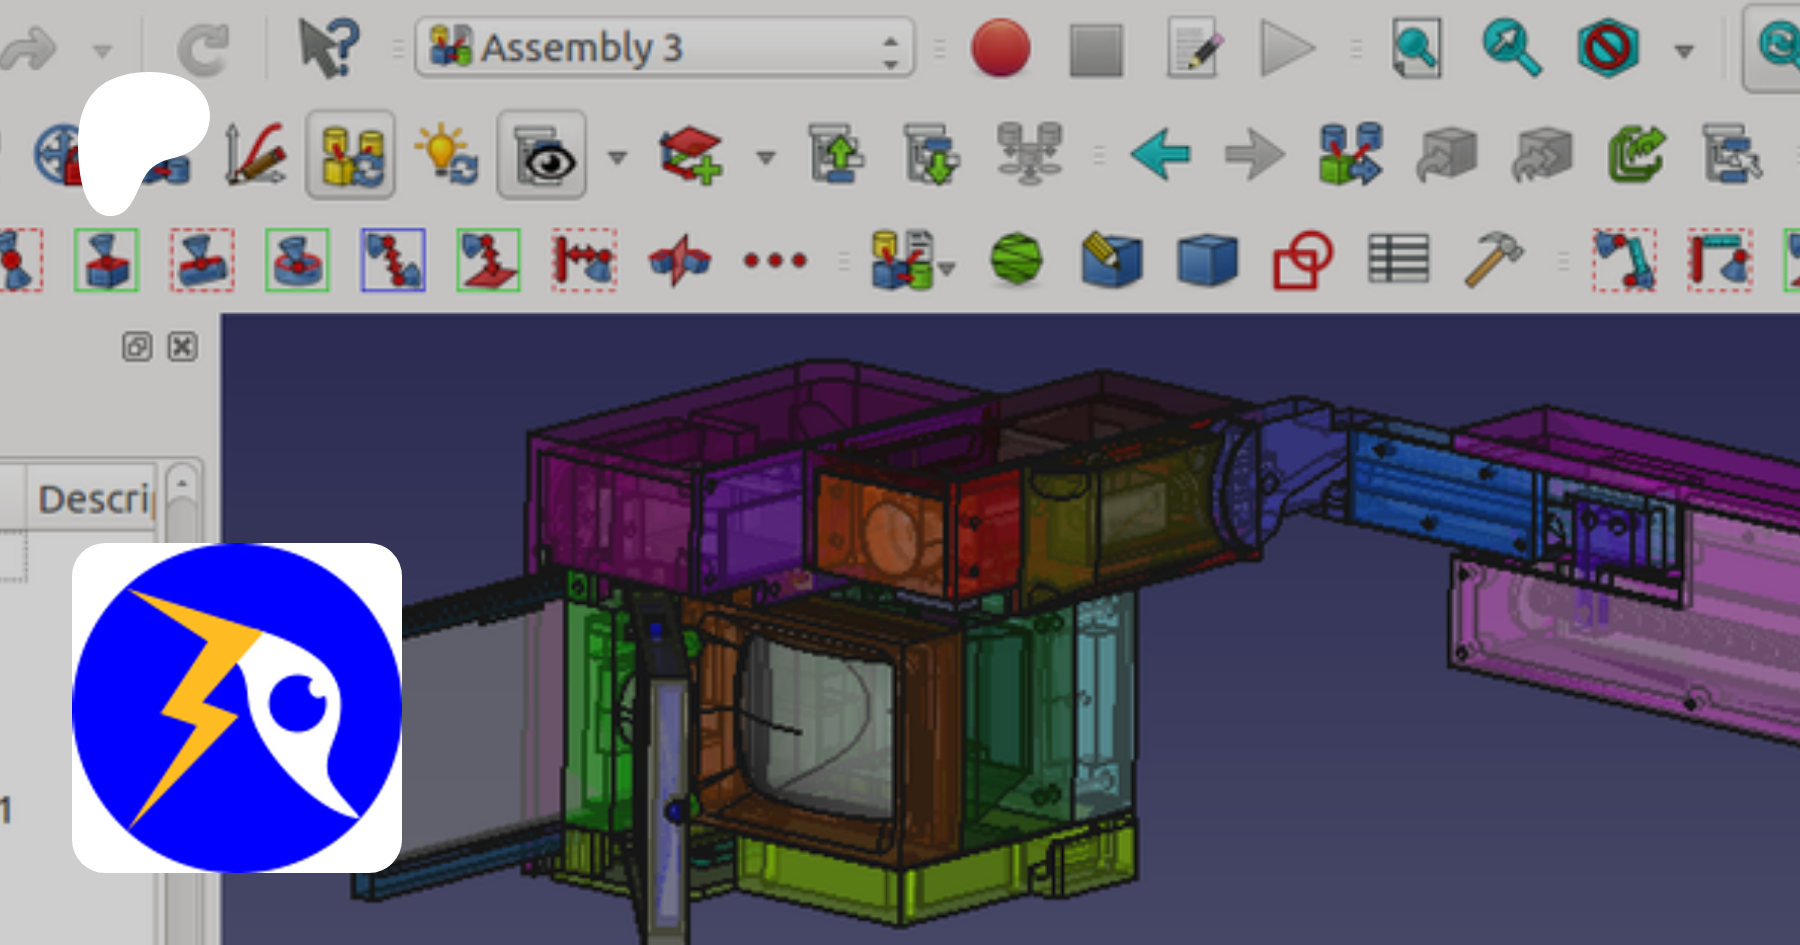Click the three red dots constraint icon
Viewport: 1800px width, 945px height.
tap(775, 261)
